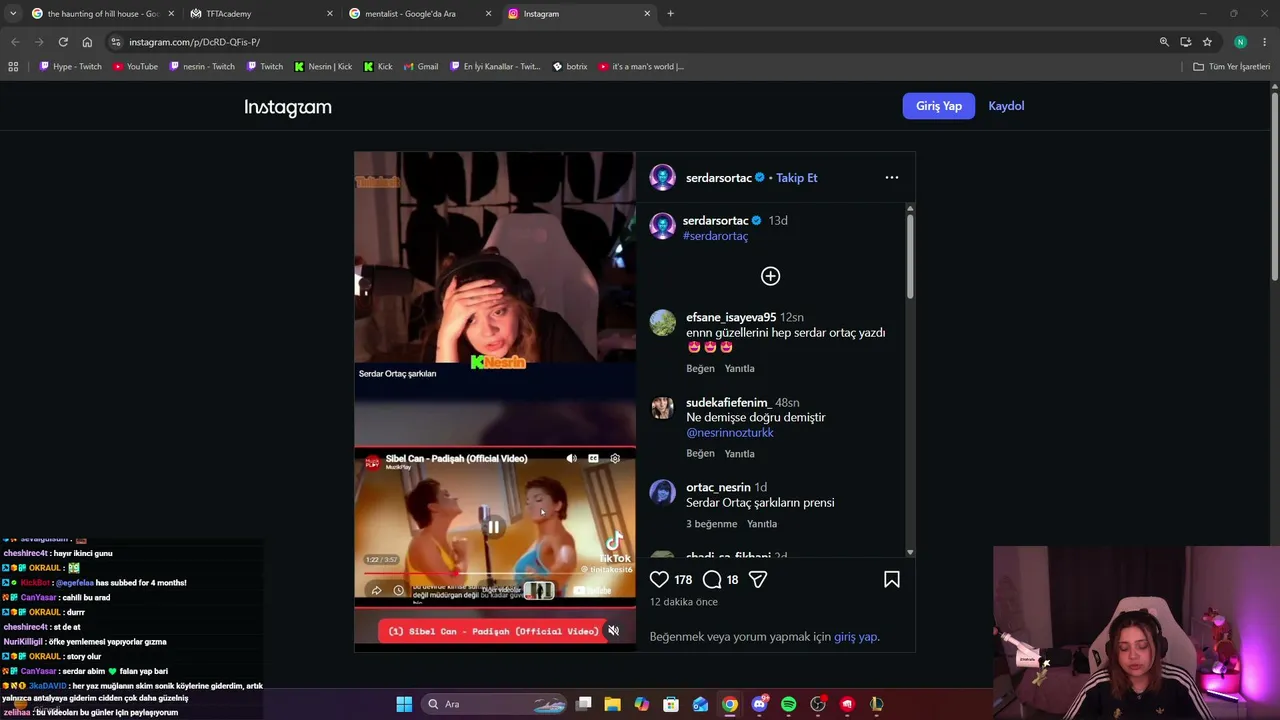Like the post with the heart icon
This screenshot has height=720, width=1280.
(659, 579)
